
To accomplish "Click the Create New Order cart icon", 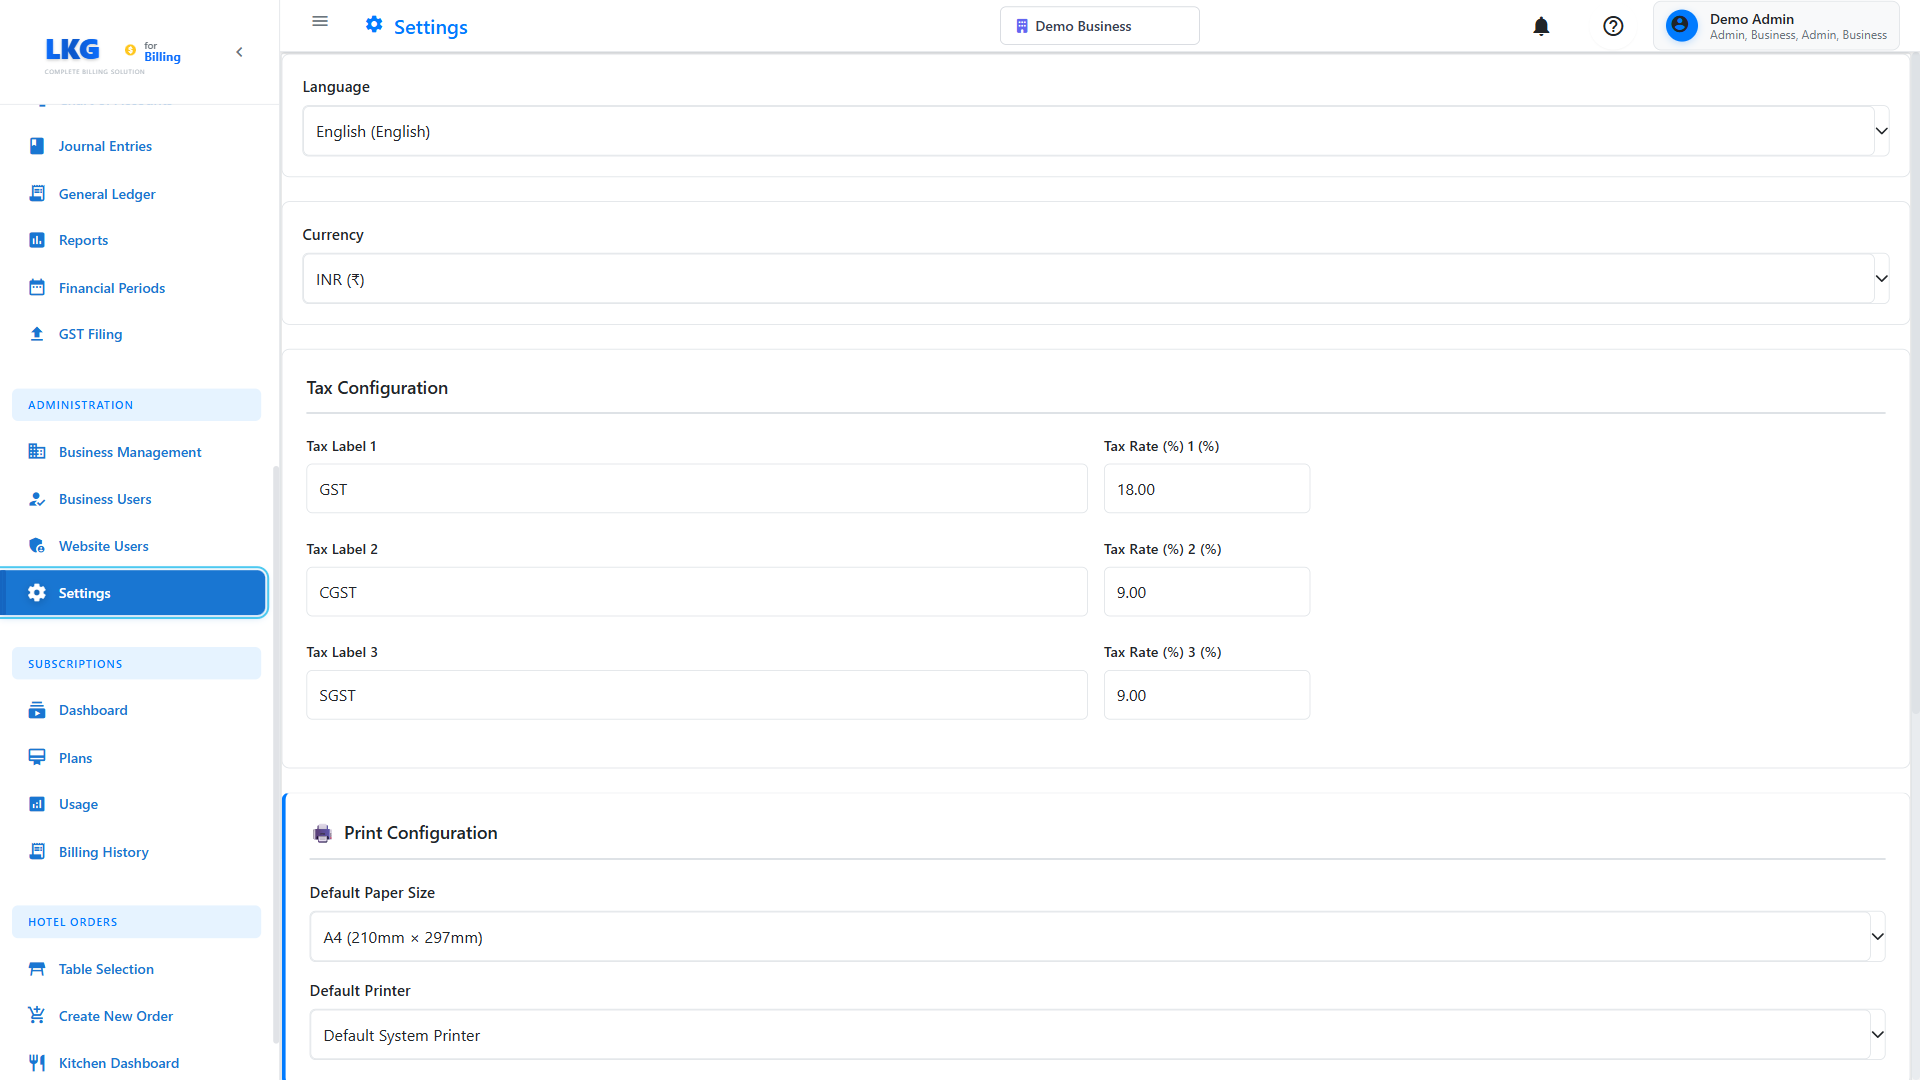I will [x=37, y=1016].
